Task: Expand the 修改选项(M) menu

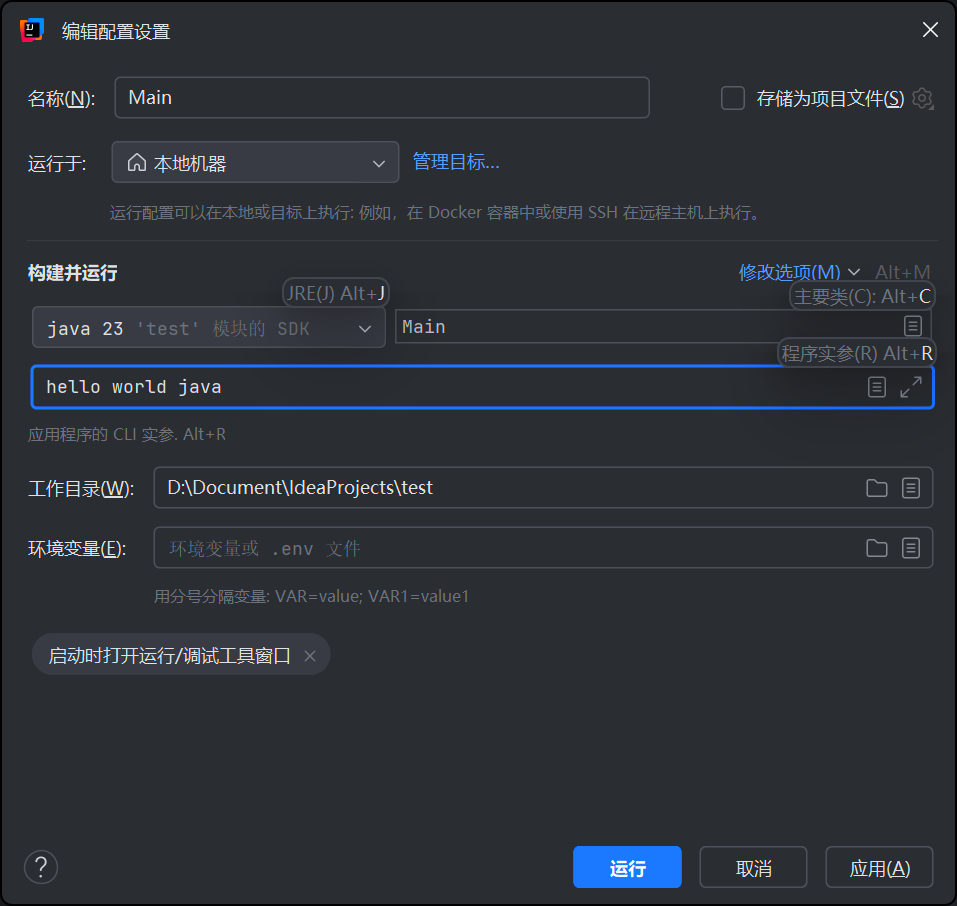Action: (799, 272)
